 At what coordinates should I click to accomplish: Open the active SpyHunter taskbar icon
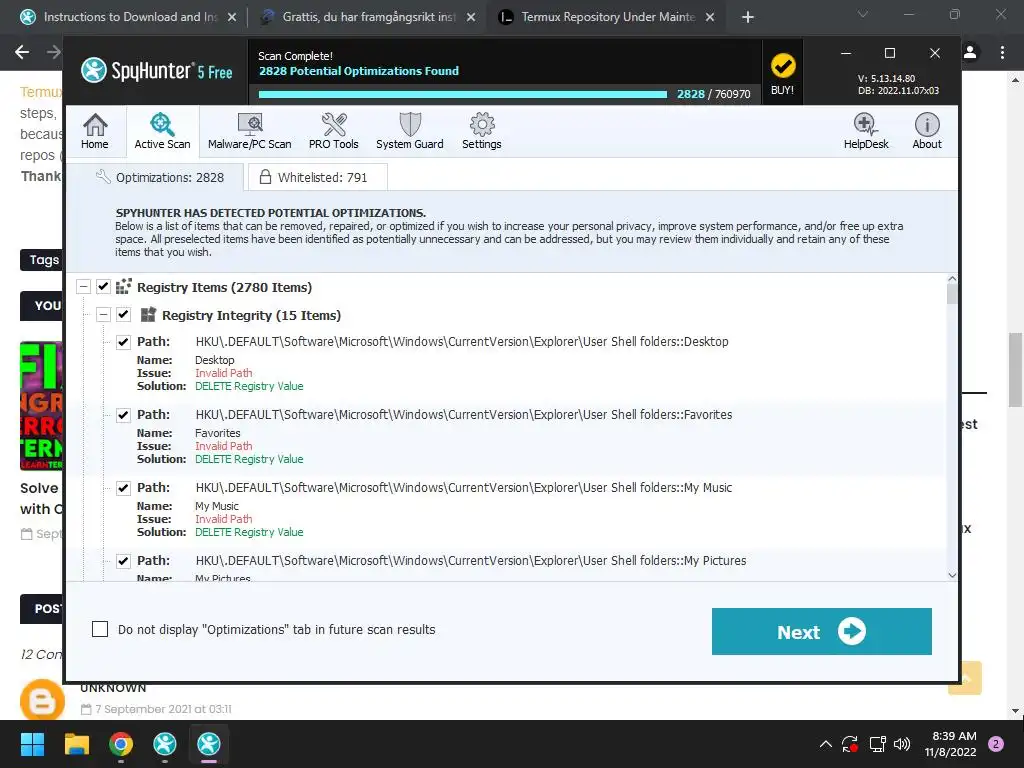209,744
